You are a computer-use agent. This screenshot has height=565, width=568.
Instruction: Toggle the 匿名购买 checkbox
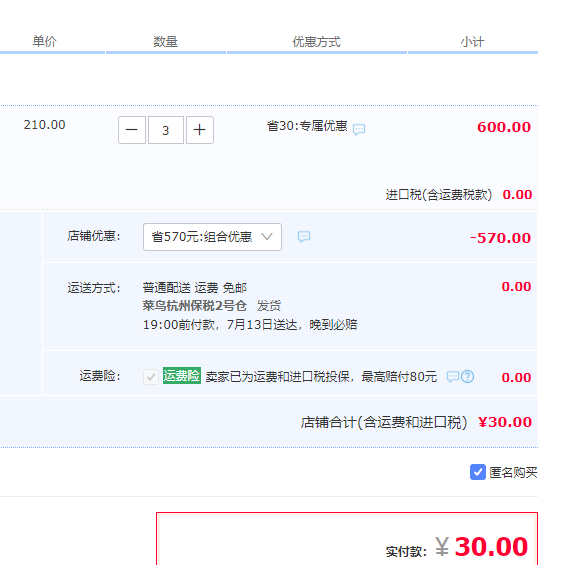point(478,472)
